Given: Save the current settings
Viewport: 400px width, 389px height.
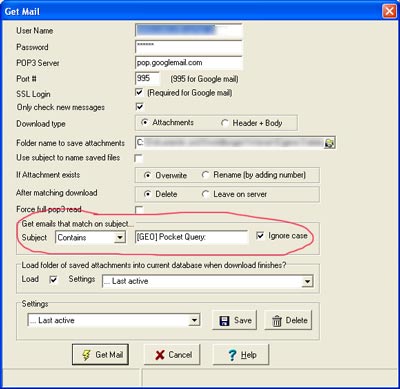Looking at the screenshot, I should pos(234,320).
